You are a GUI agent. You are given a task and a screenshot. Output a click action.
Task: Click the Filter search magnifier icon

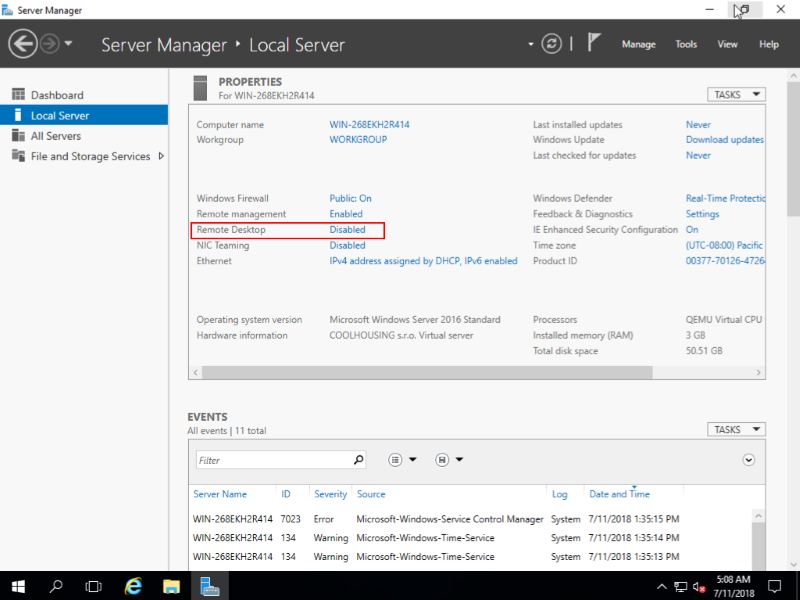(x=359, y=460)
